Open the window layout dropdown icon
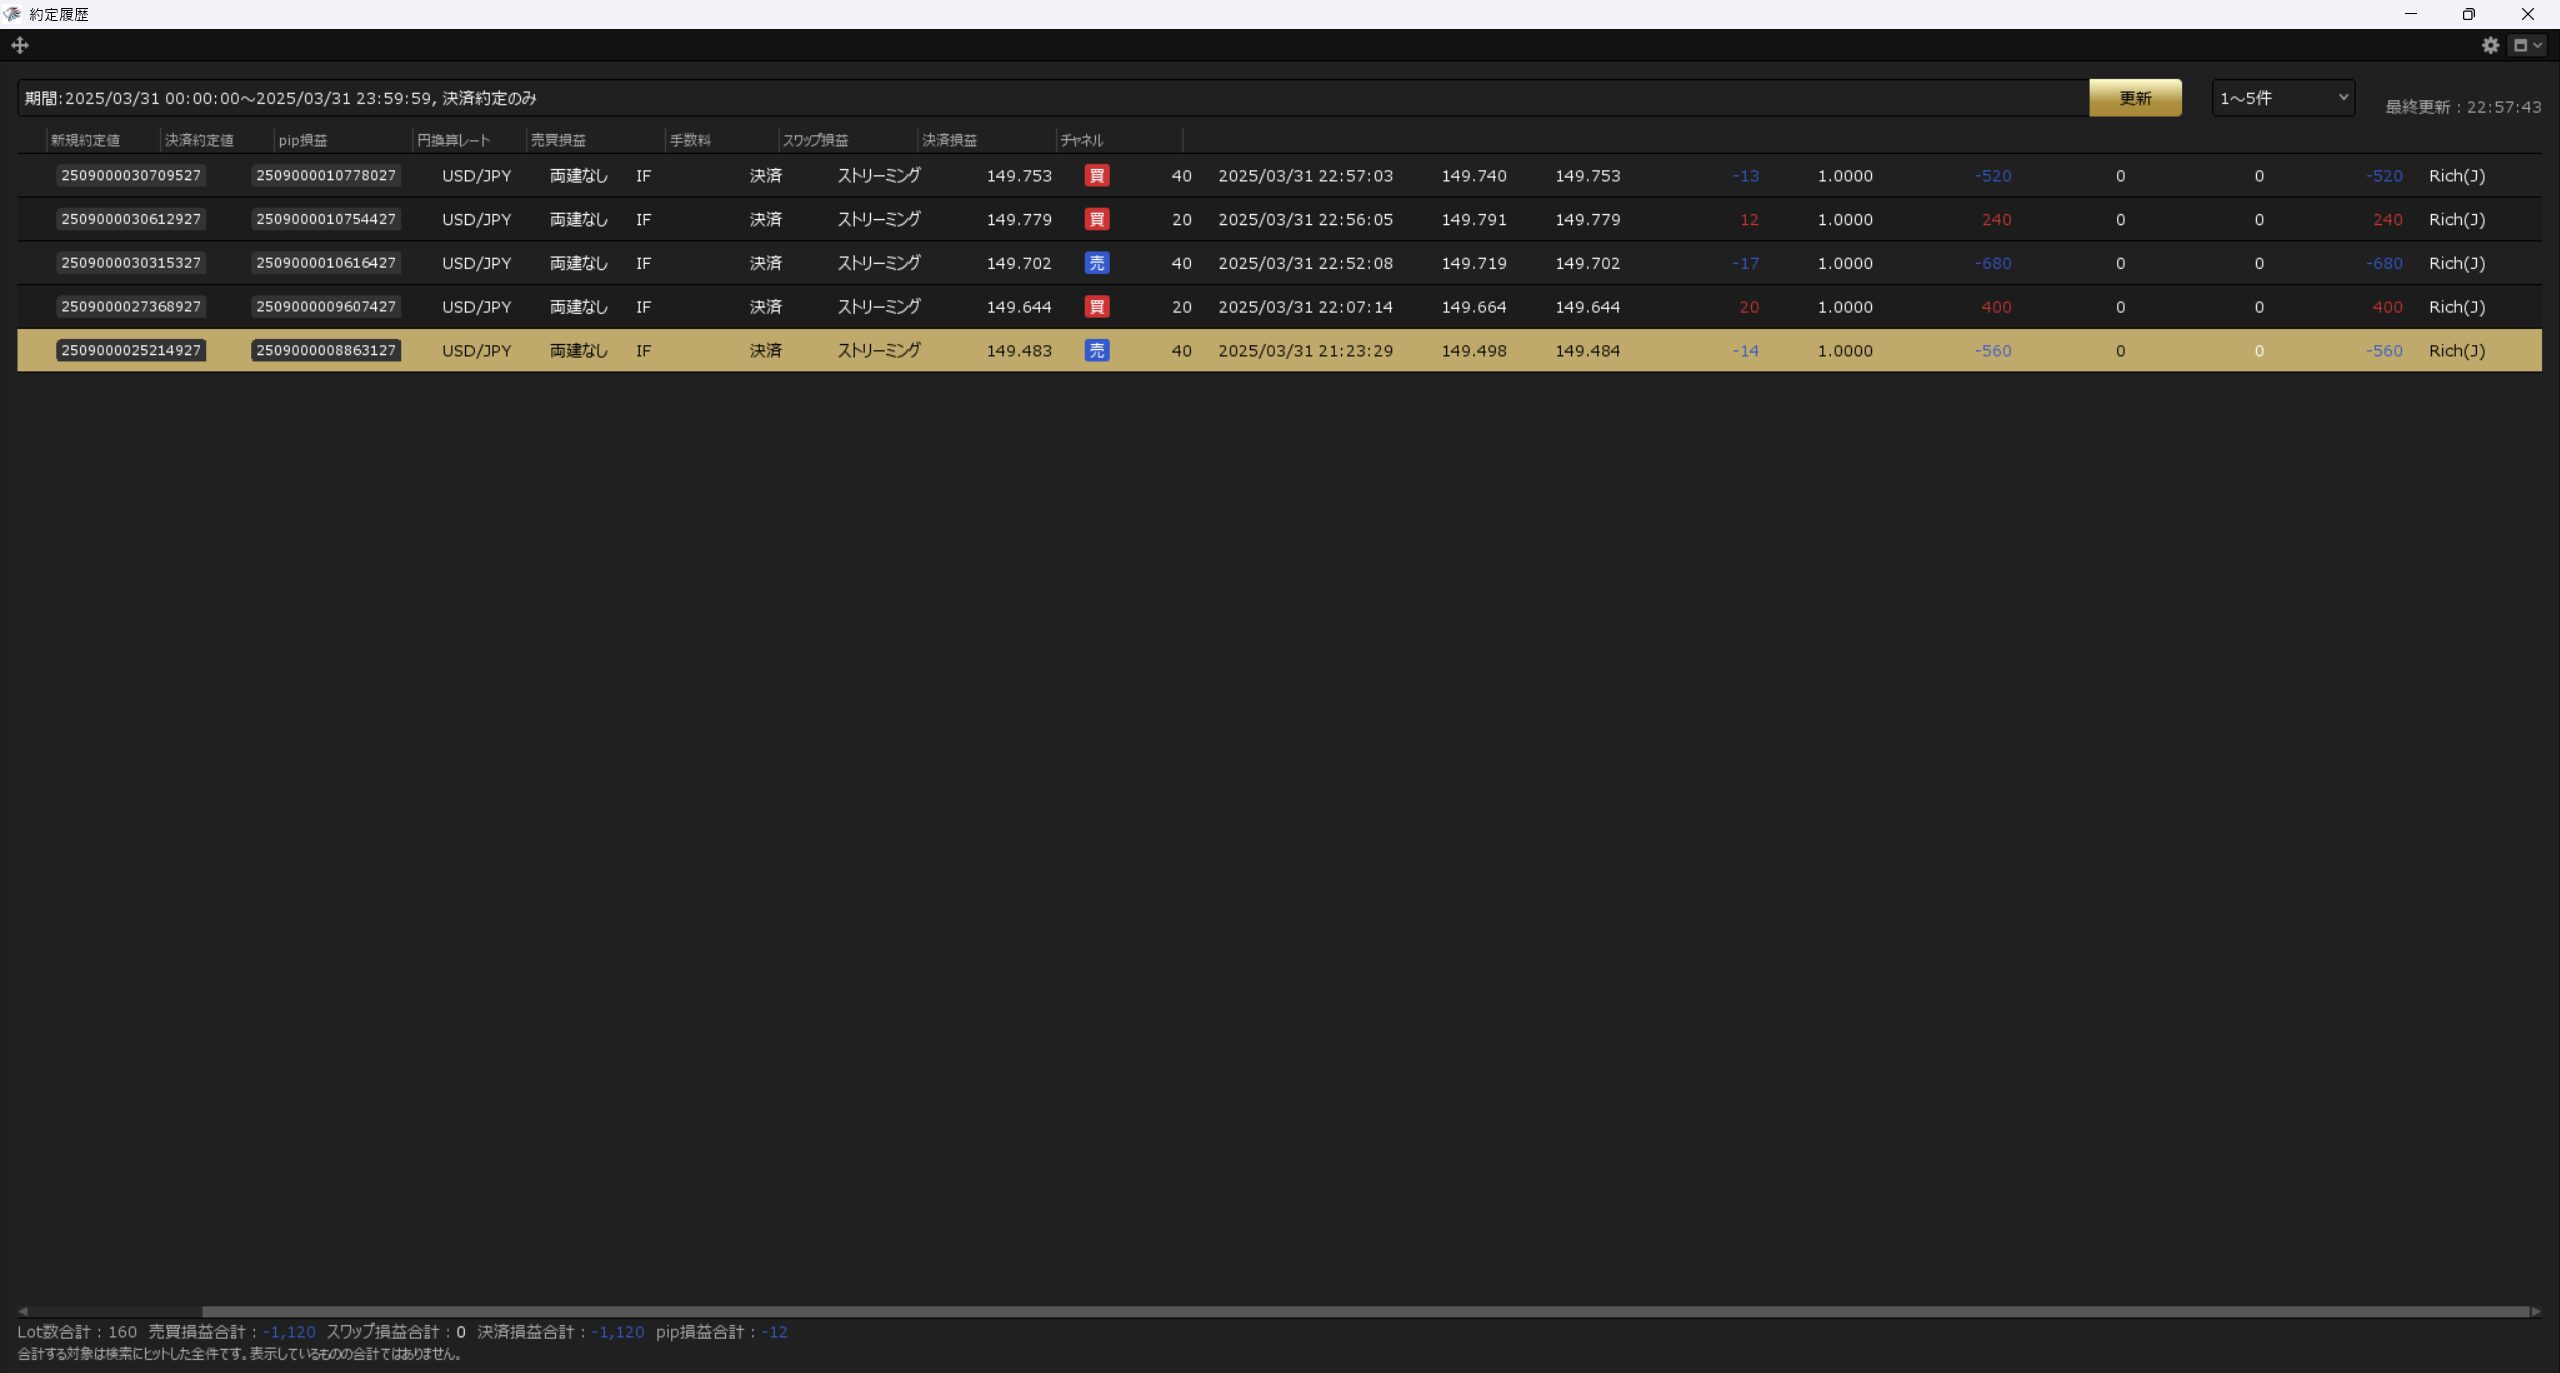Image resolution: width=2560 pixels, height=1373 pixels. (2527, 45)
